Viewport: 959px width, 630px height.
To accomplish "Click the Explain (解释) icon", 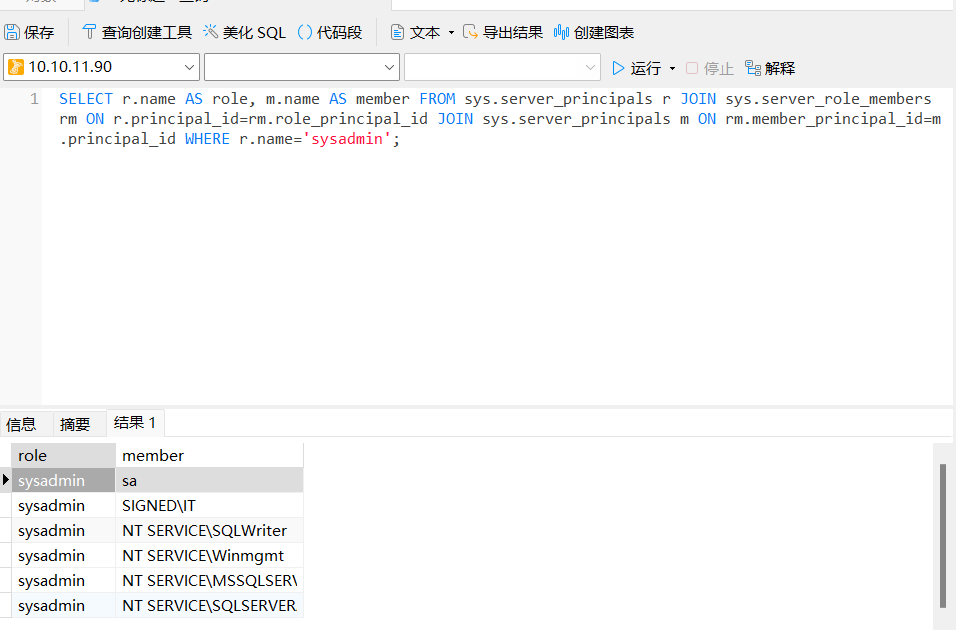I will pyautogui.click(x=753, y=68).
